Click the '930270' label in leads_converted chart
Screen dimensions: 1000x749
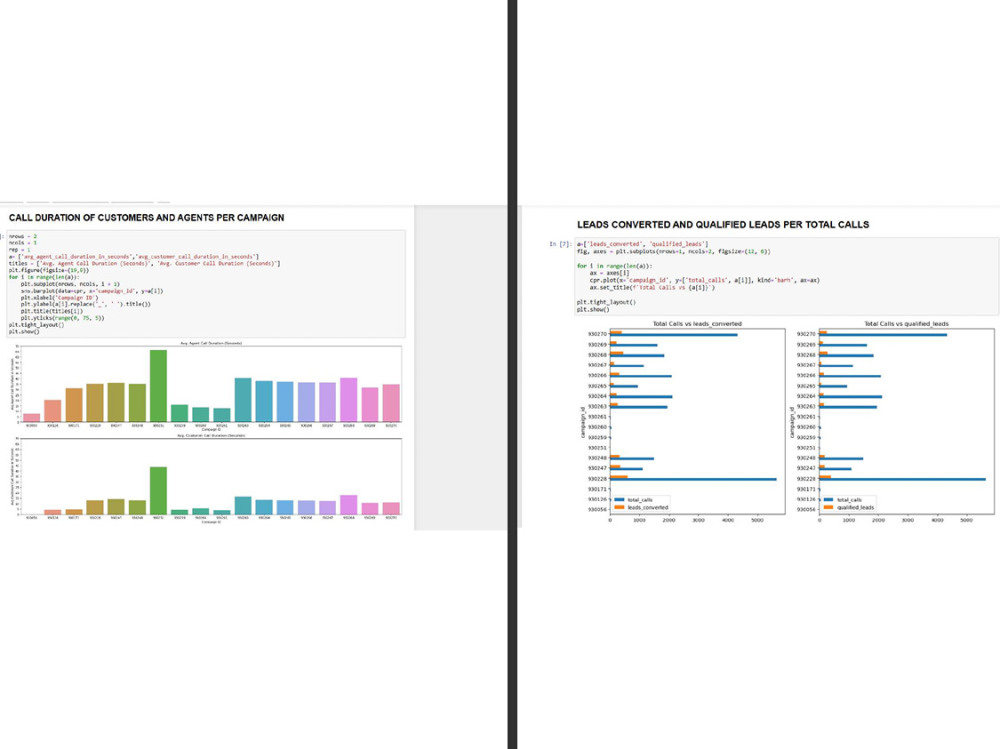click(597, 334)
